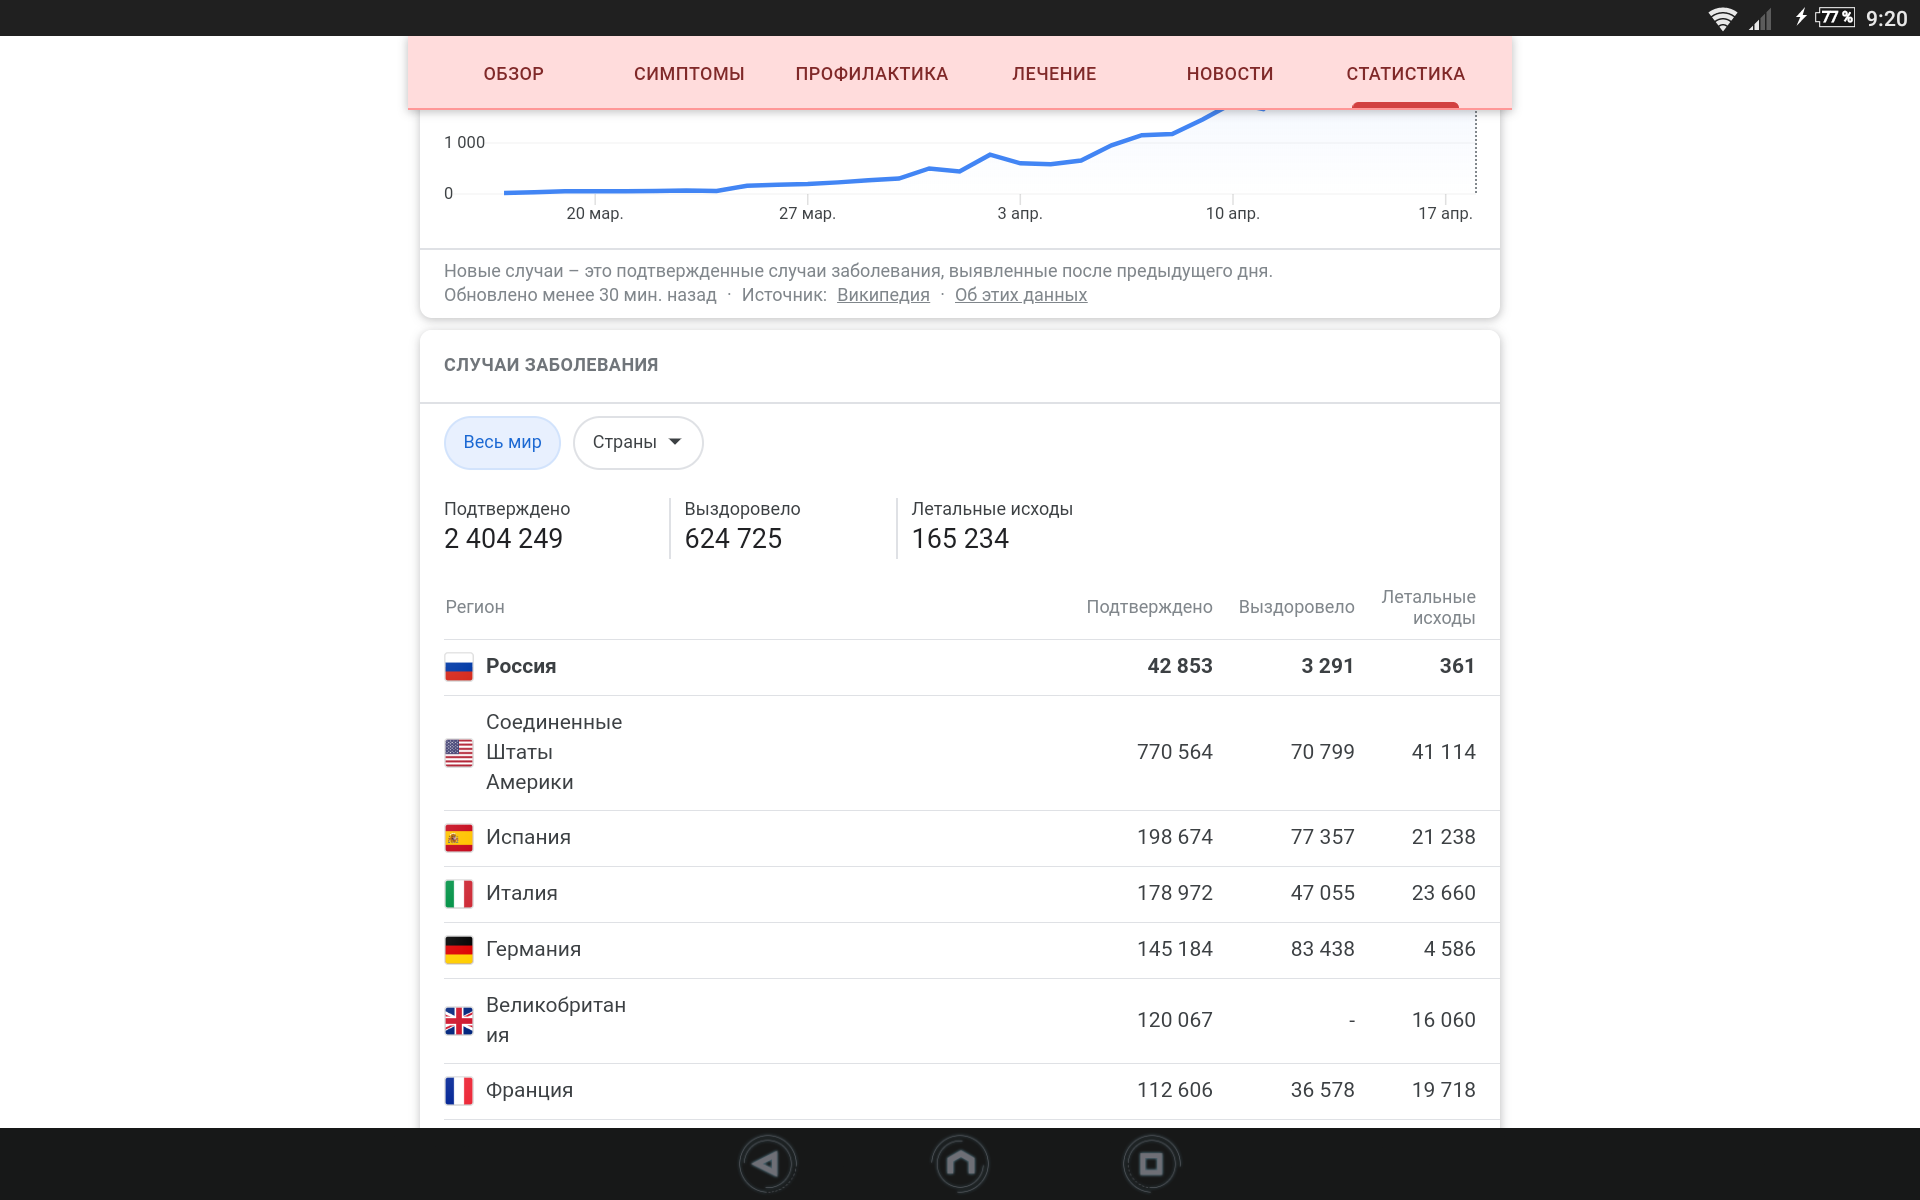Open the Новости tab

tap(1229, 74)
